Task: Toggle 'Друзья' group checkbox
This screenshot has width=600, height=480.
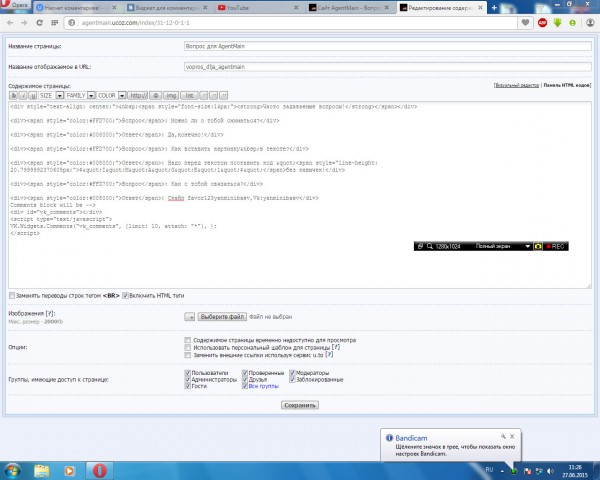Action: (245, 380)
